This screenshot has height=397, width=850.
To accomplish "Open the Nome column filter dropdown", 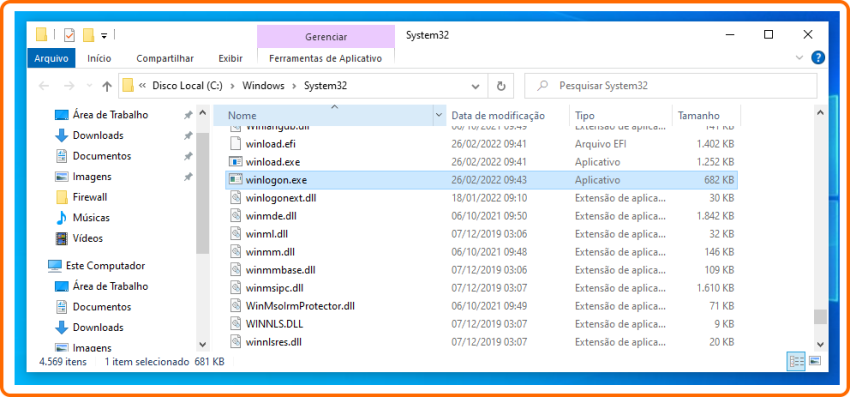I will pos(439,116).
